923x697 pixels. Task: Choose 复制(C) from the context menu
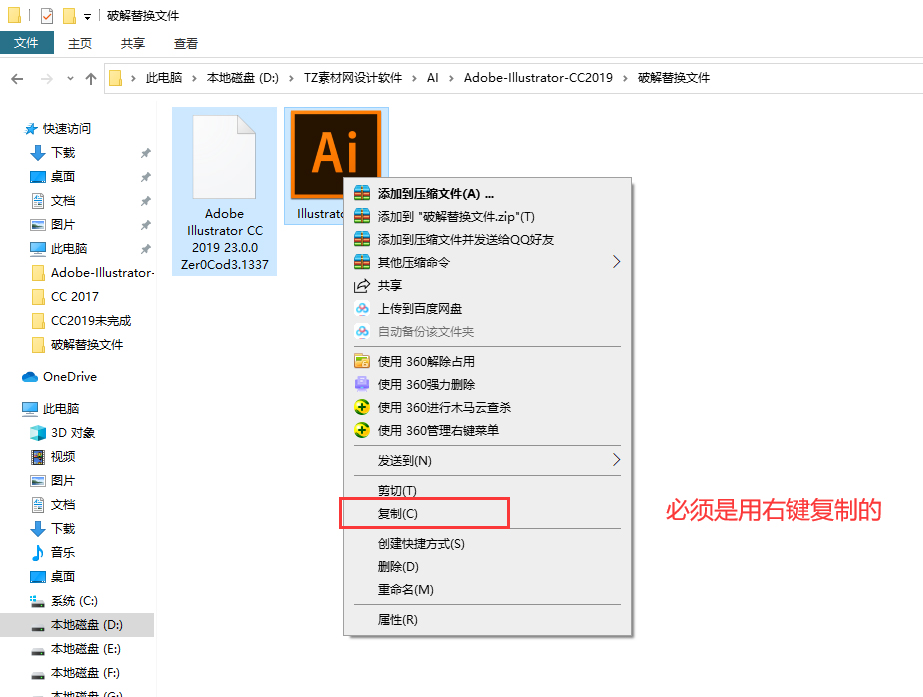[487, 513]
